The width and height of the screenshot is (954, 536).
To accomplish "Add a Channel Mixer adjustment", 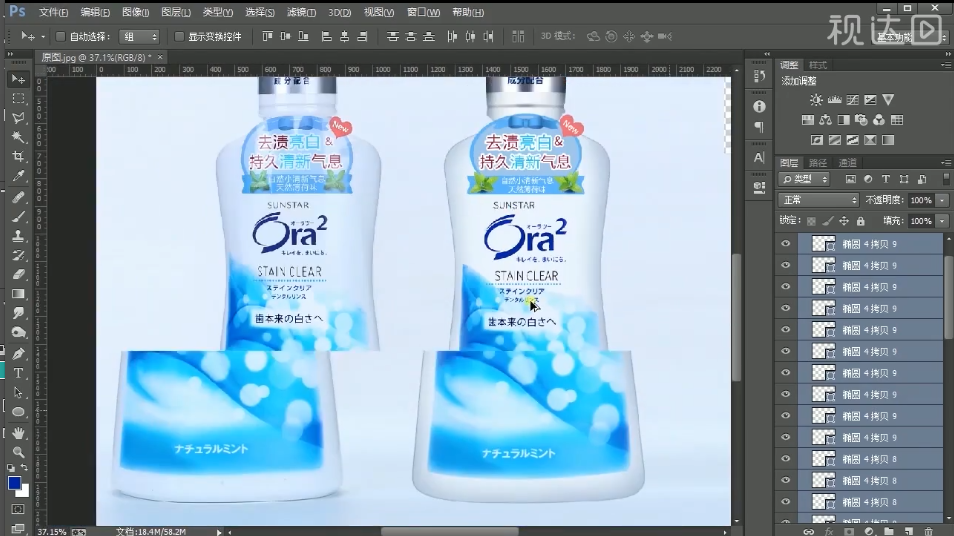I will pos(879,120).
